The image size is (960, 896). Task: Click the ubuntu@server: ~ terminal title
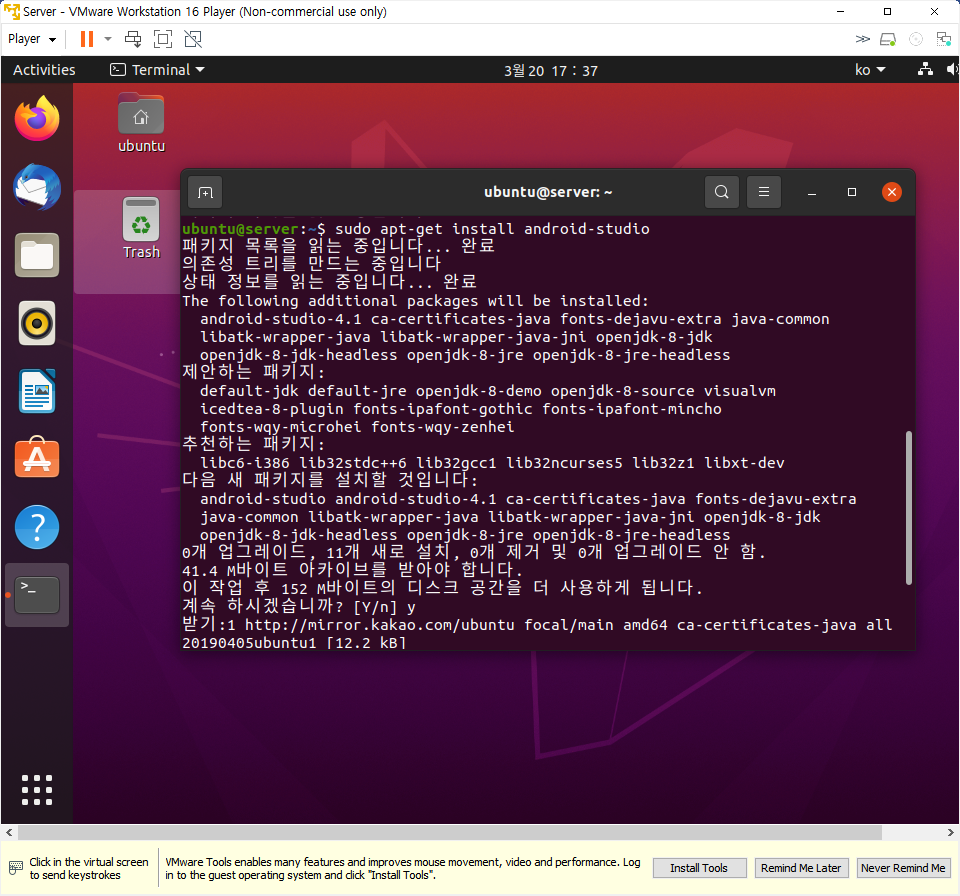point(548,192)
